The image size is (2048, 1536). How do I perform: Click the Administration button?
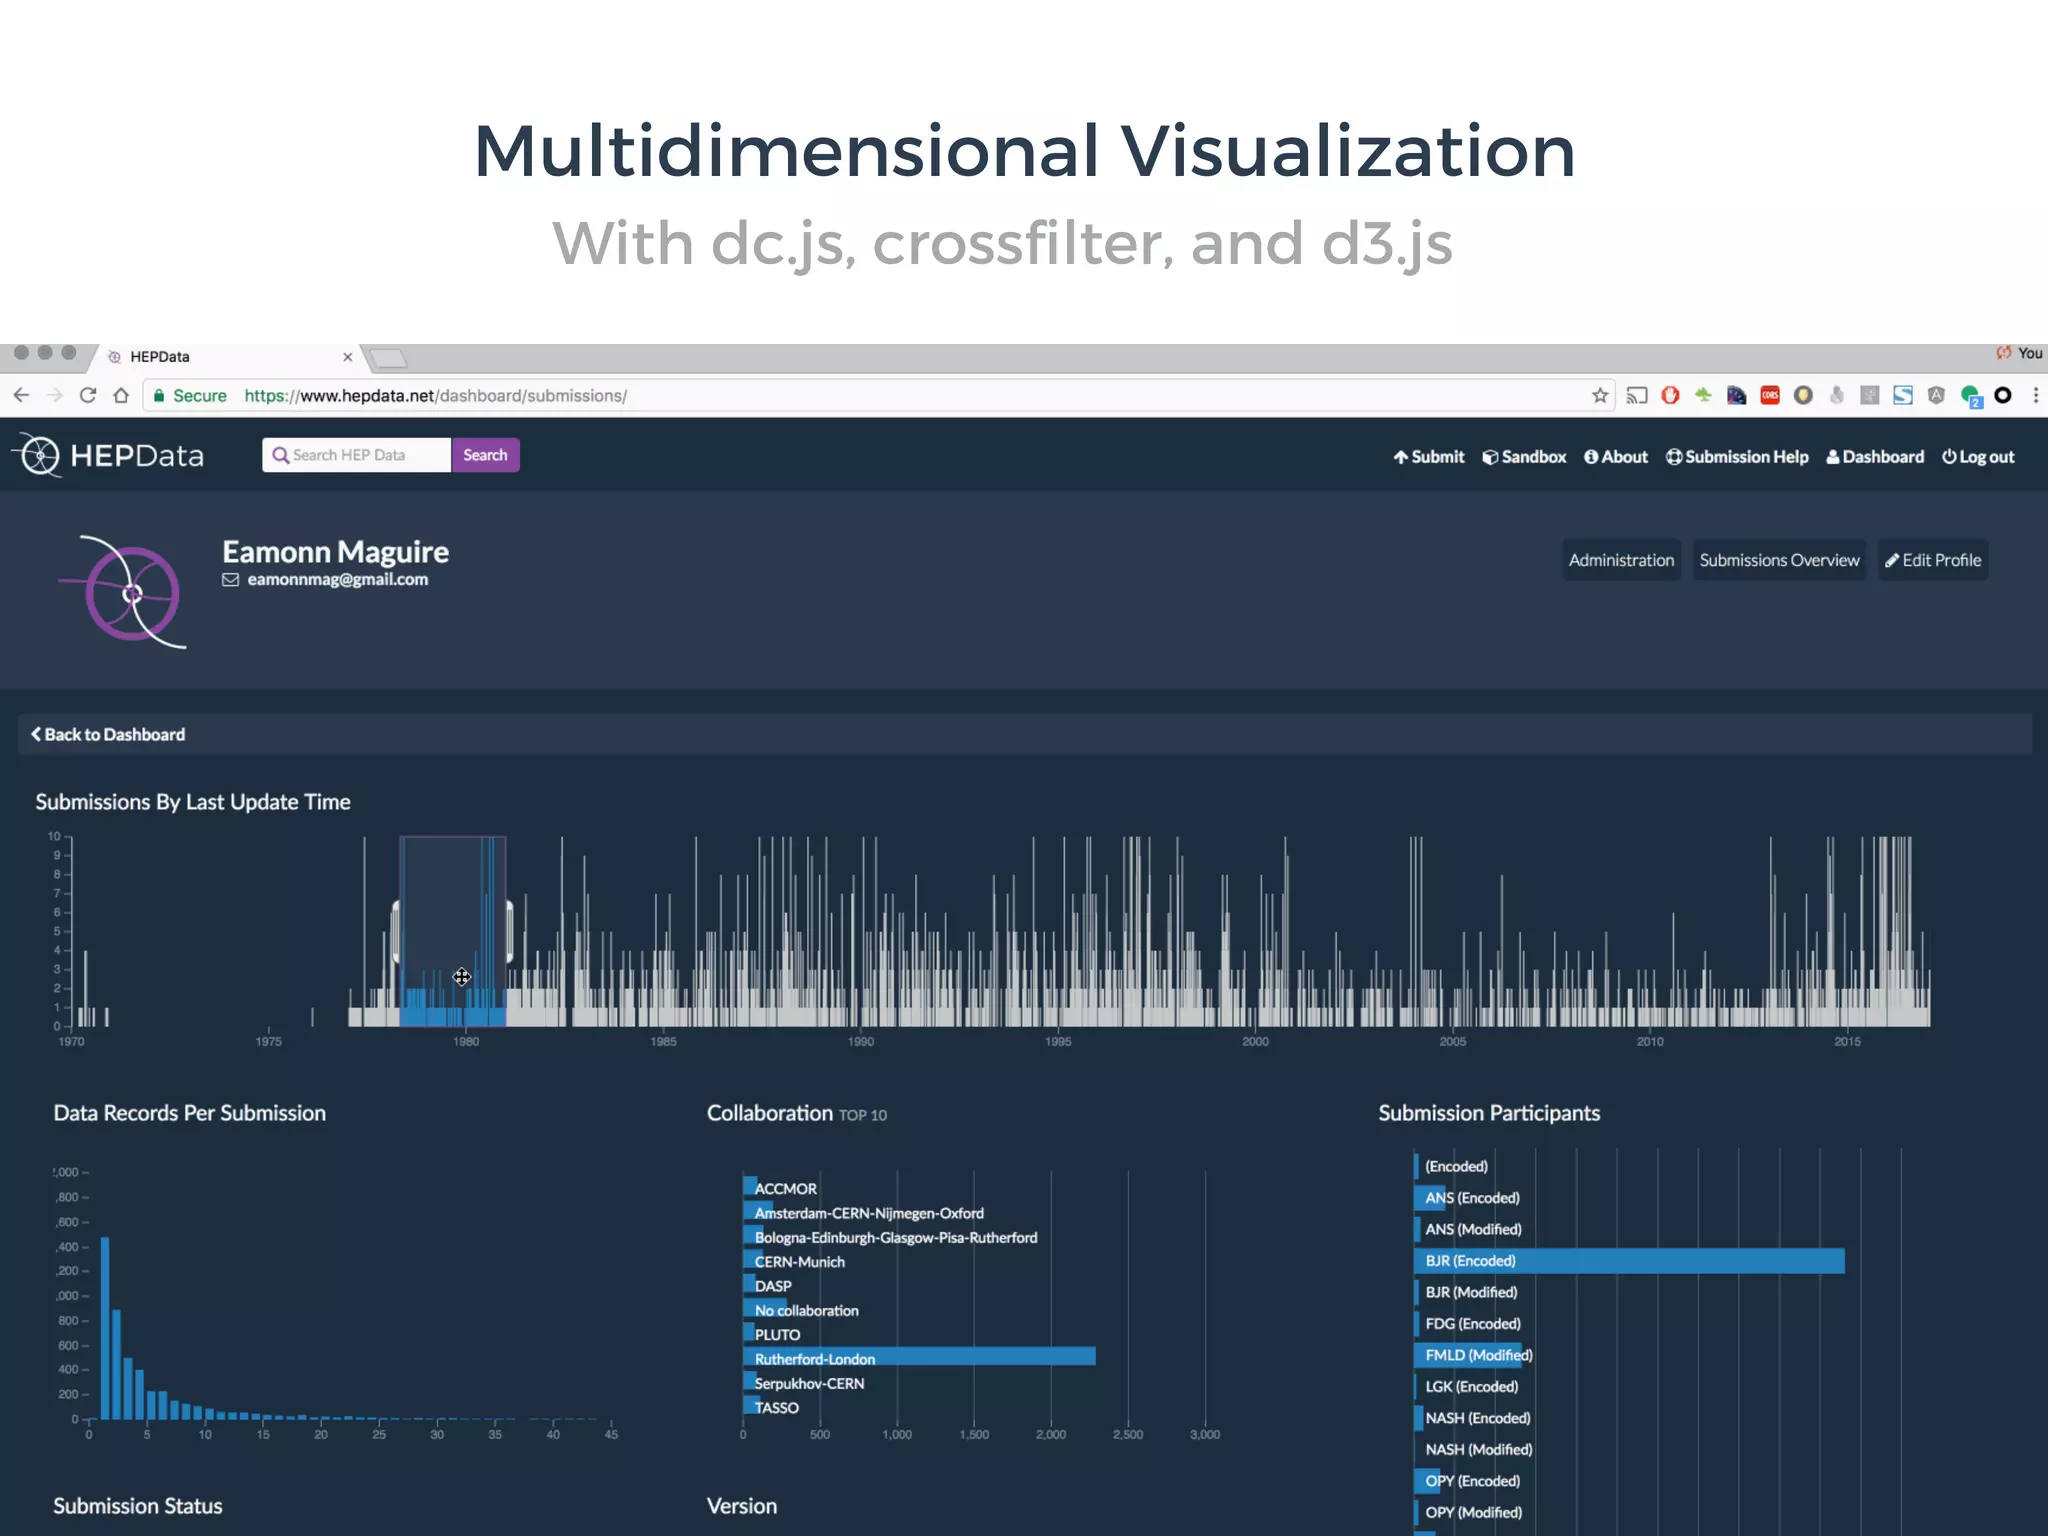1621,560
